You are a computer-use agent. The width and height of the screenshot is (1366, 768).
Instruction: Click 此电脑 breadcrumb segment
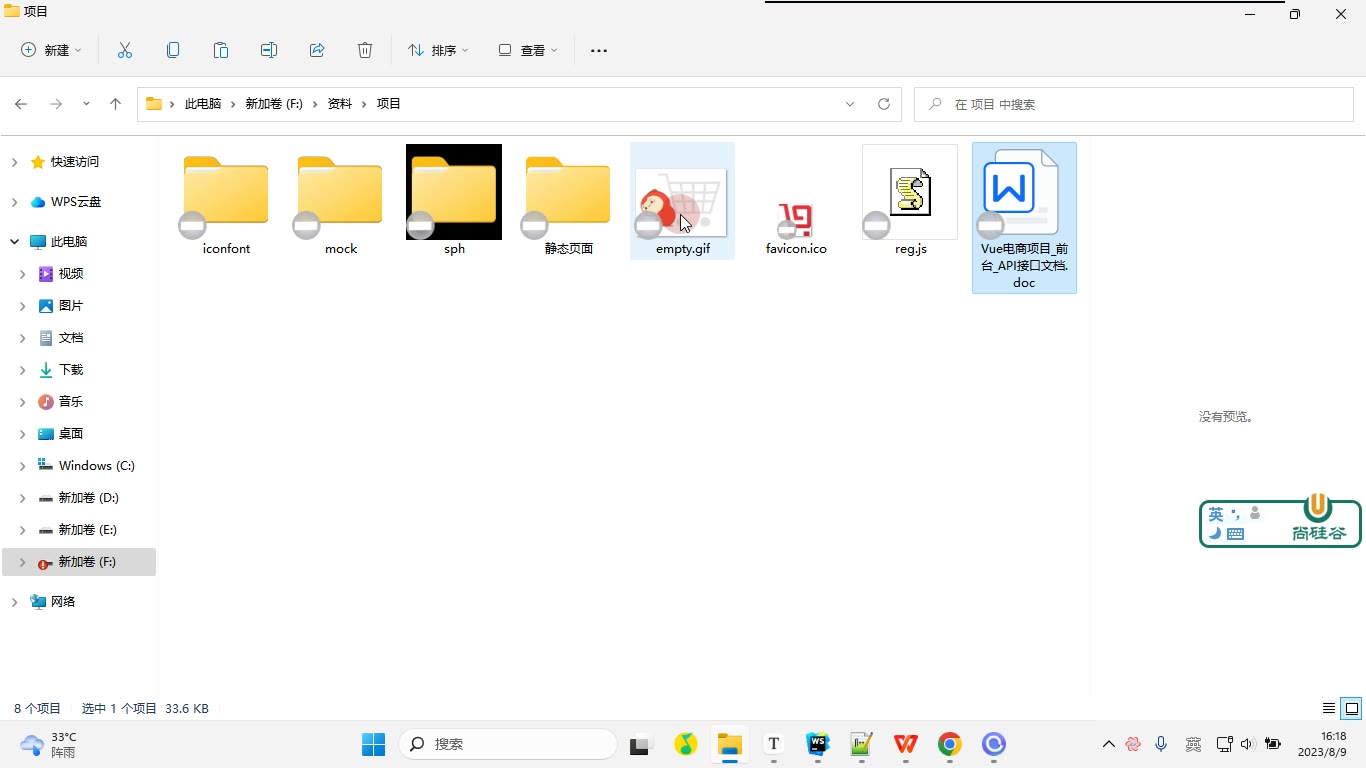tap(203, 104)
